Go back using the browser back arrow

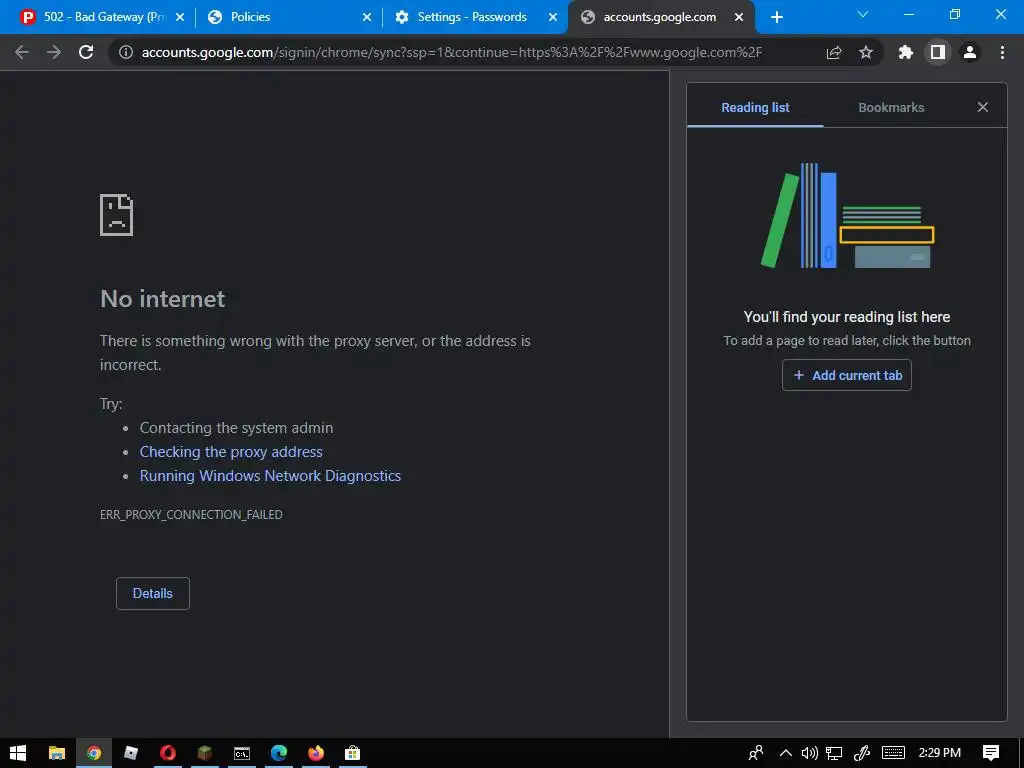pos(22,52)
